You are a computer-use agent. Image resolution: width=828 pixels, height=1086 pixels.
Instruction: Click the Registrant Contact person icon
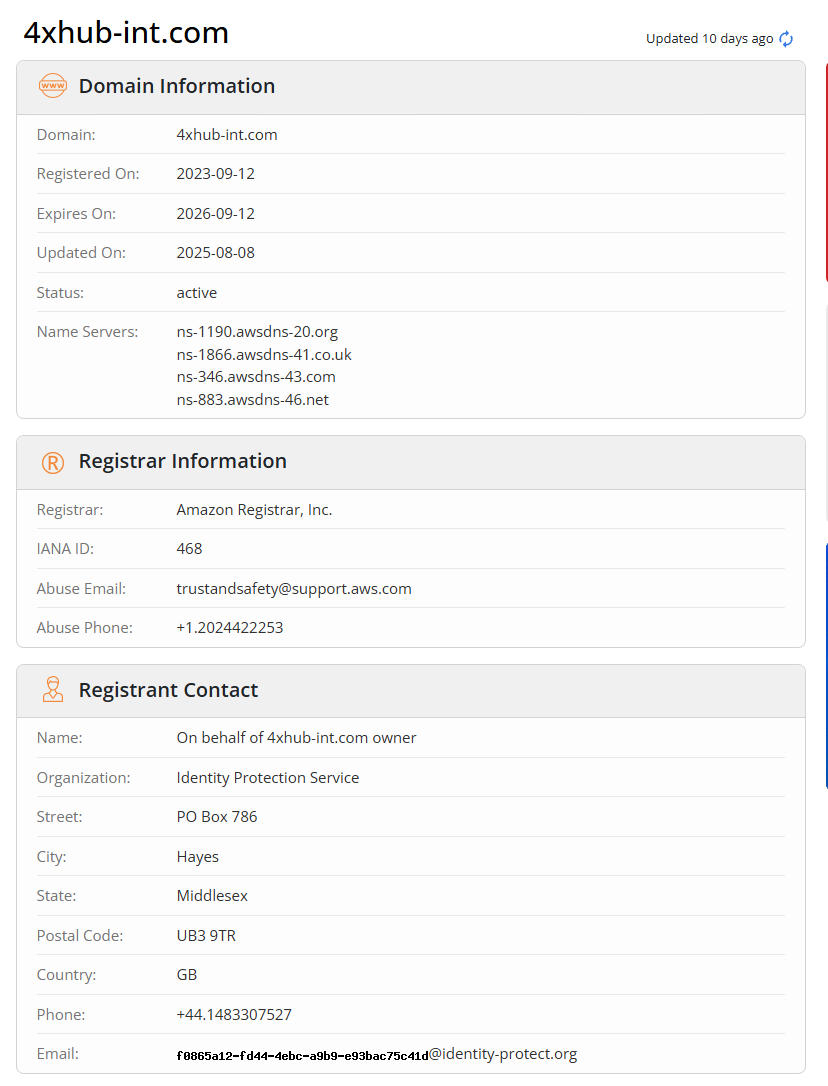click(52, 690)
